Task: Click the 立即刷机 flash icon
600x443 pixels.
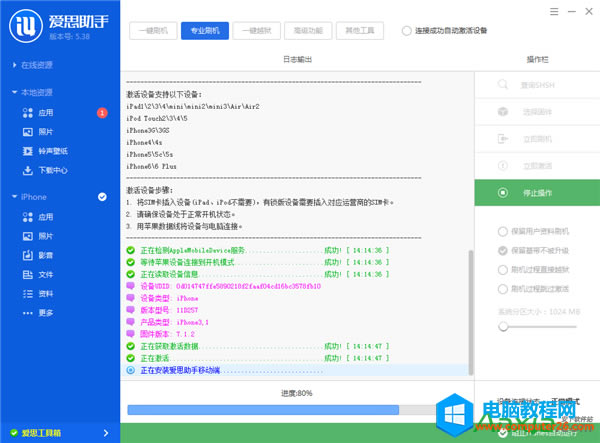Action: tap(503, 138)
